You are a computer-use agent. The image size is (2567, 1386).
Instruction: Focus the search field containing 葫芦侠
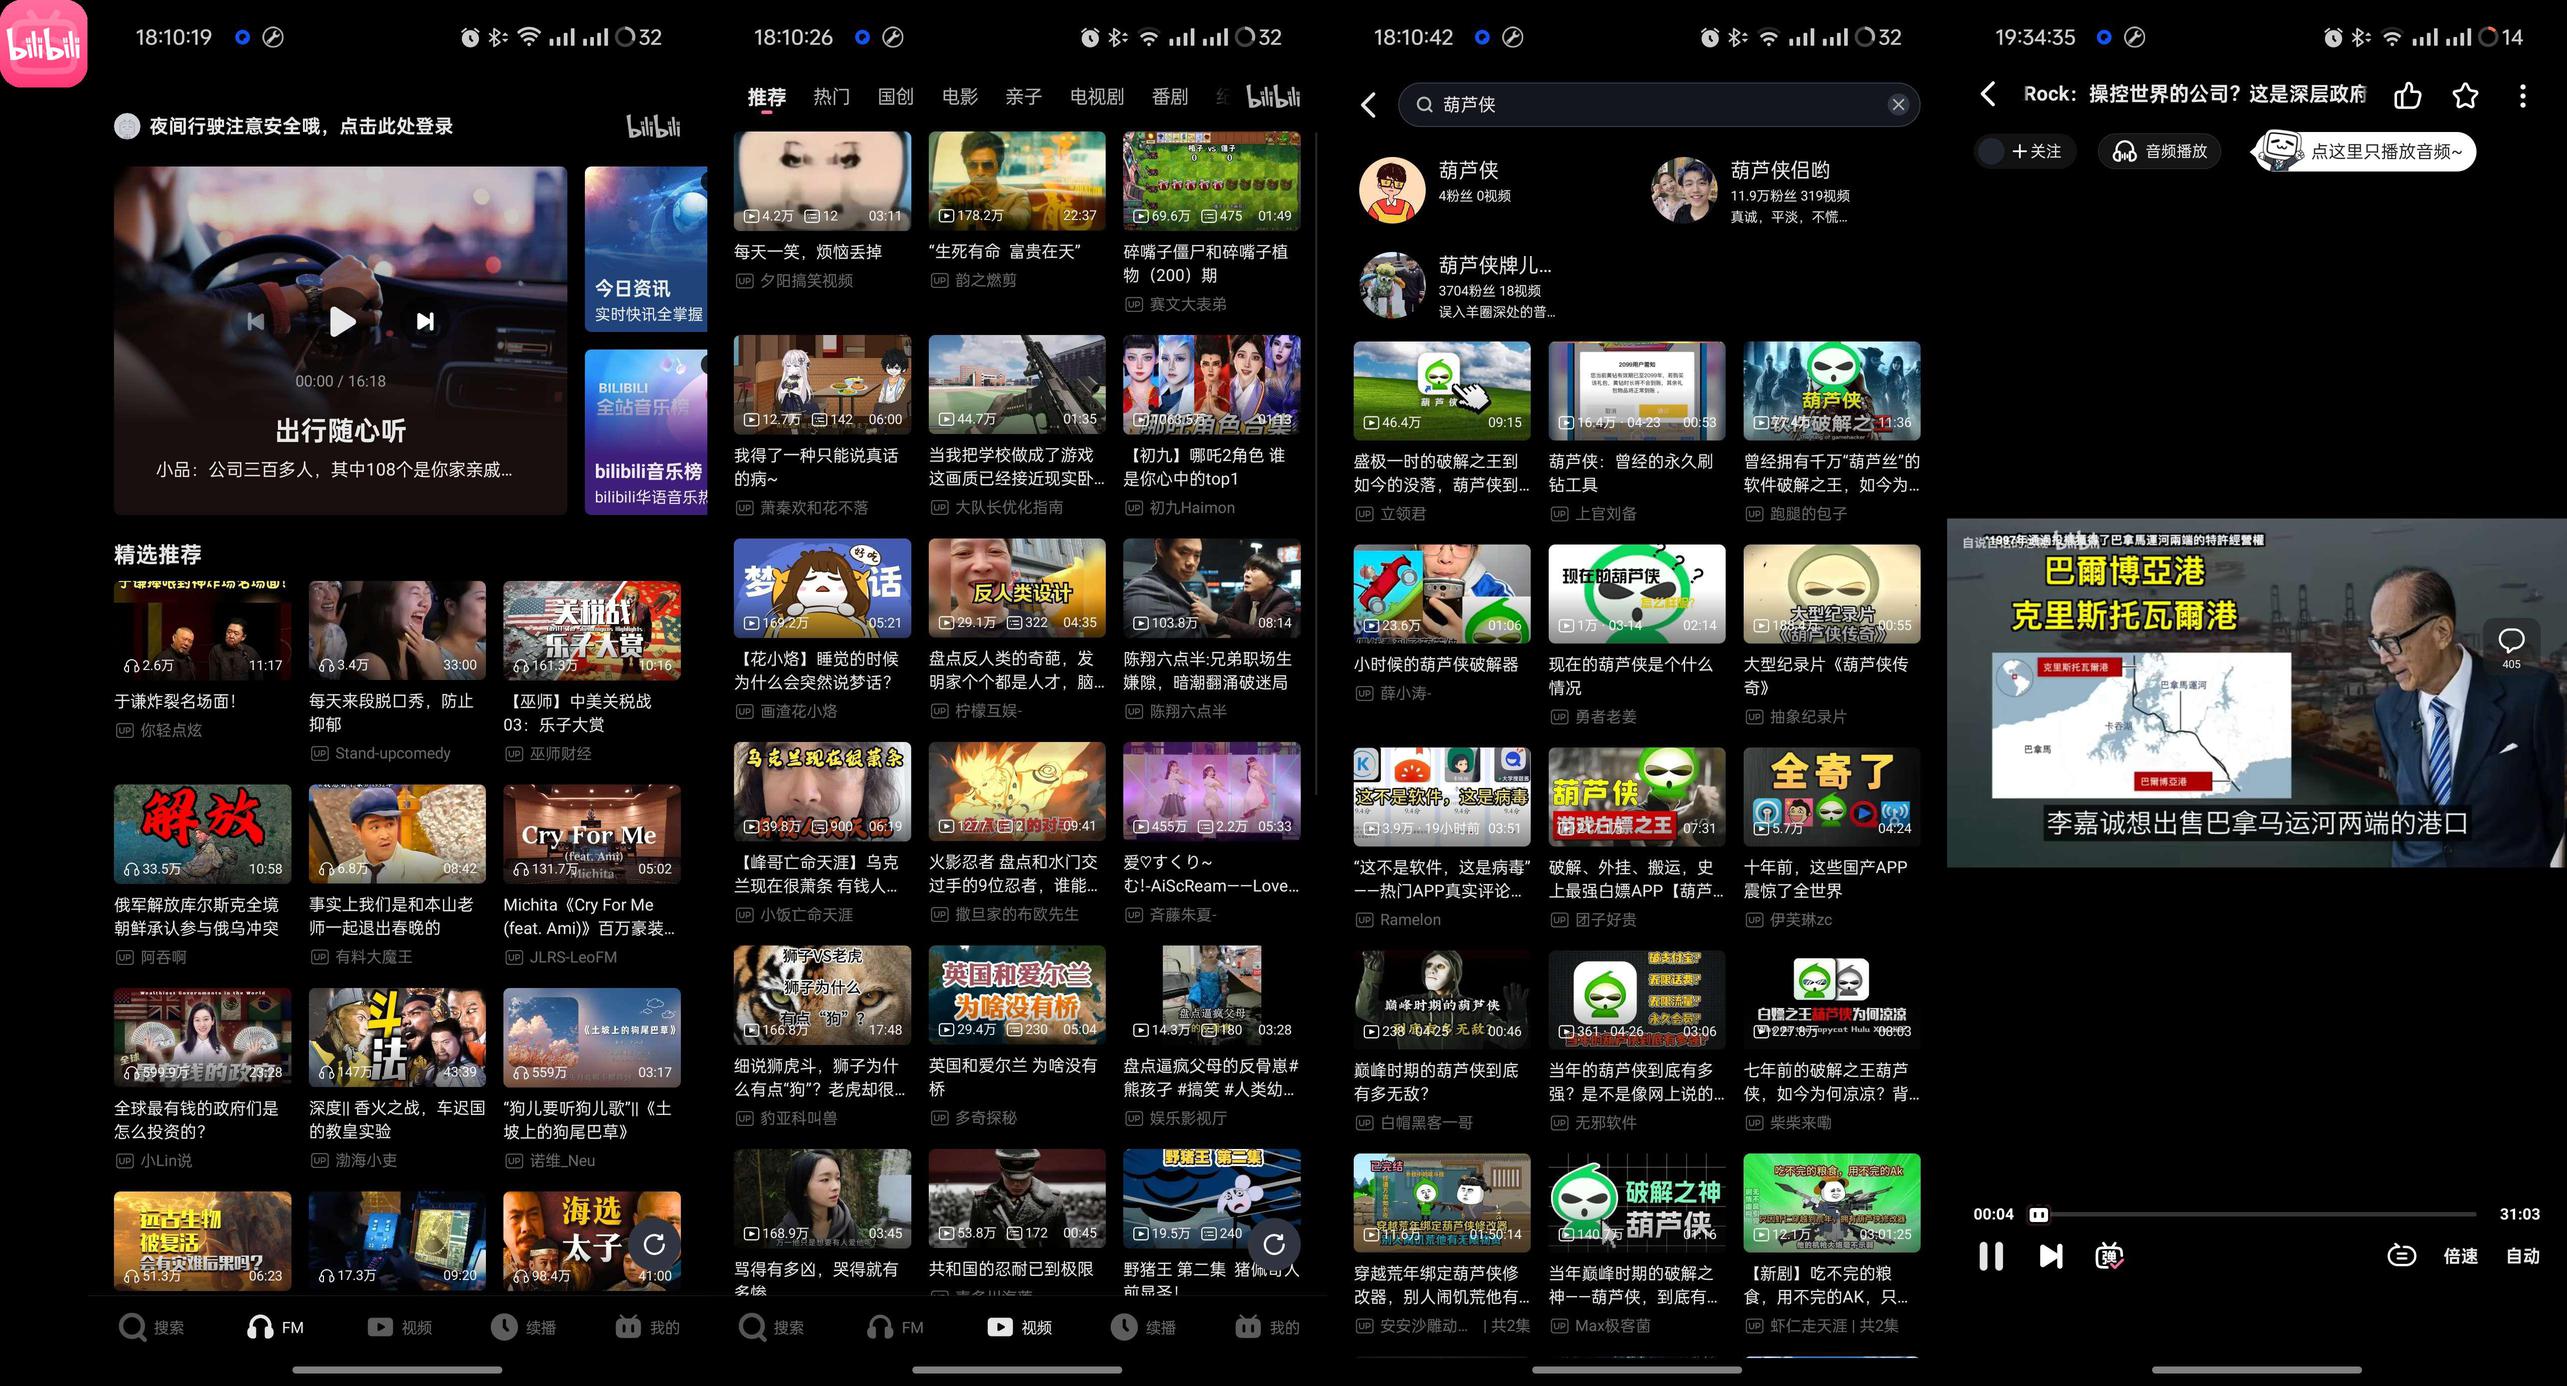tap(1658, 104)
